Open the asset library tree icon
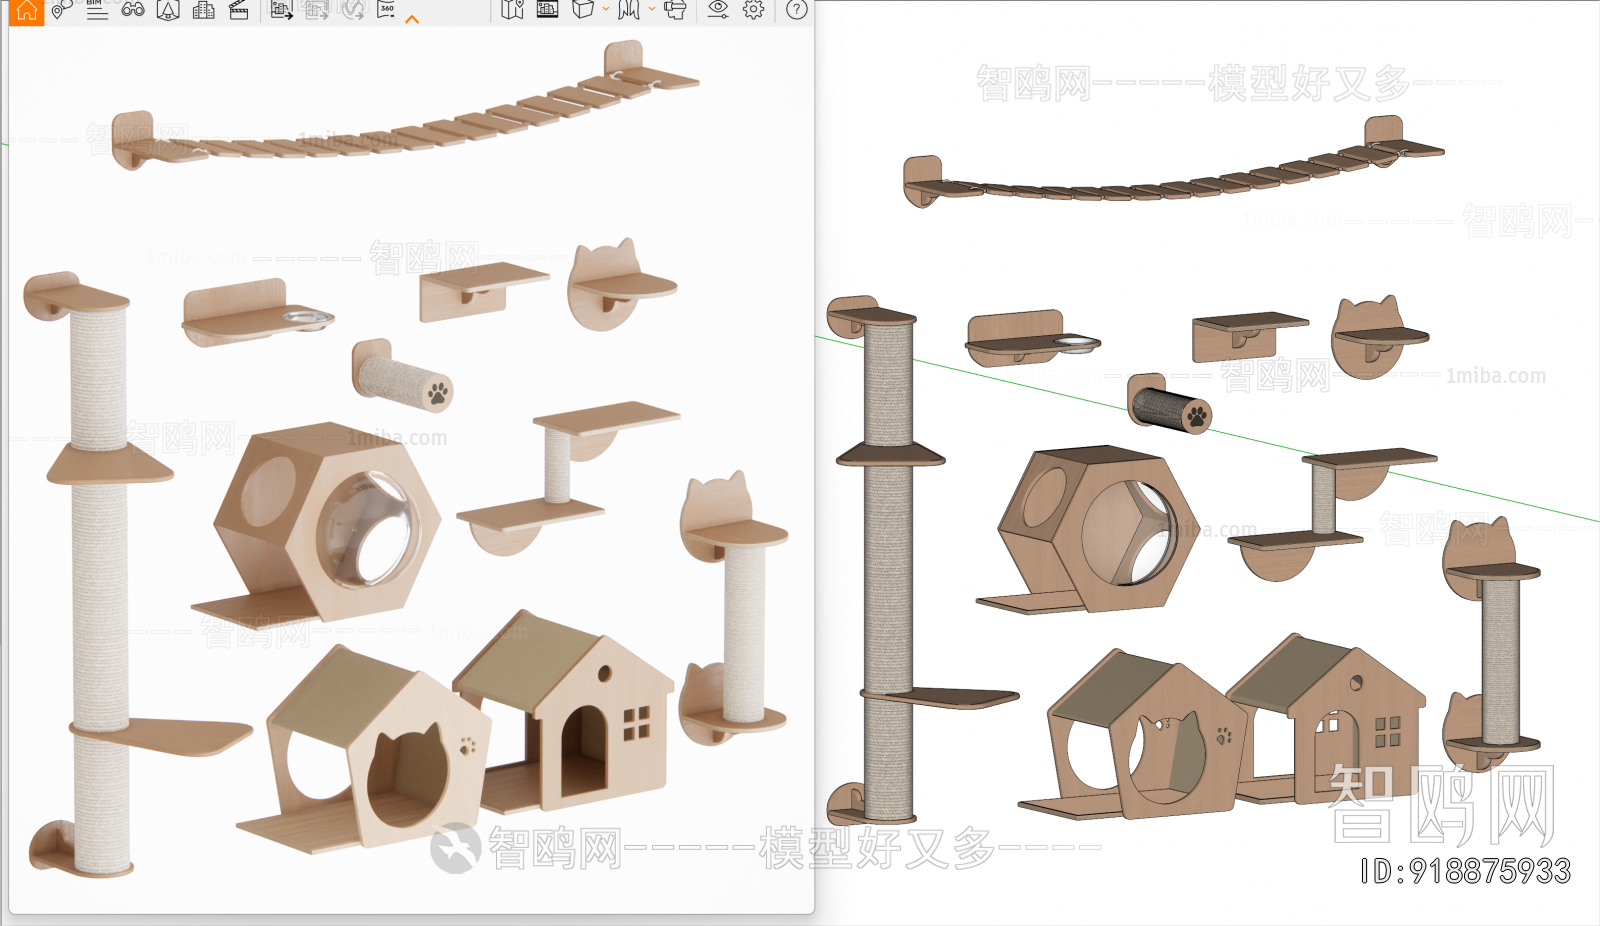The image size is (1600, 926). click(x=168, y=10)
